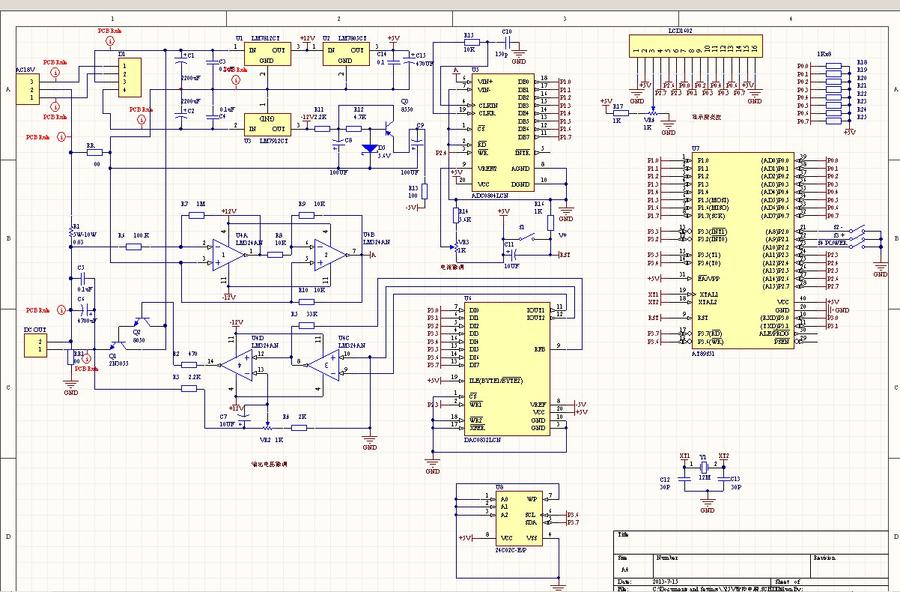Select the LM7805CT regulator U2
Screen dimensions: 900x592
(x=344, y=54)
